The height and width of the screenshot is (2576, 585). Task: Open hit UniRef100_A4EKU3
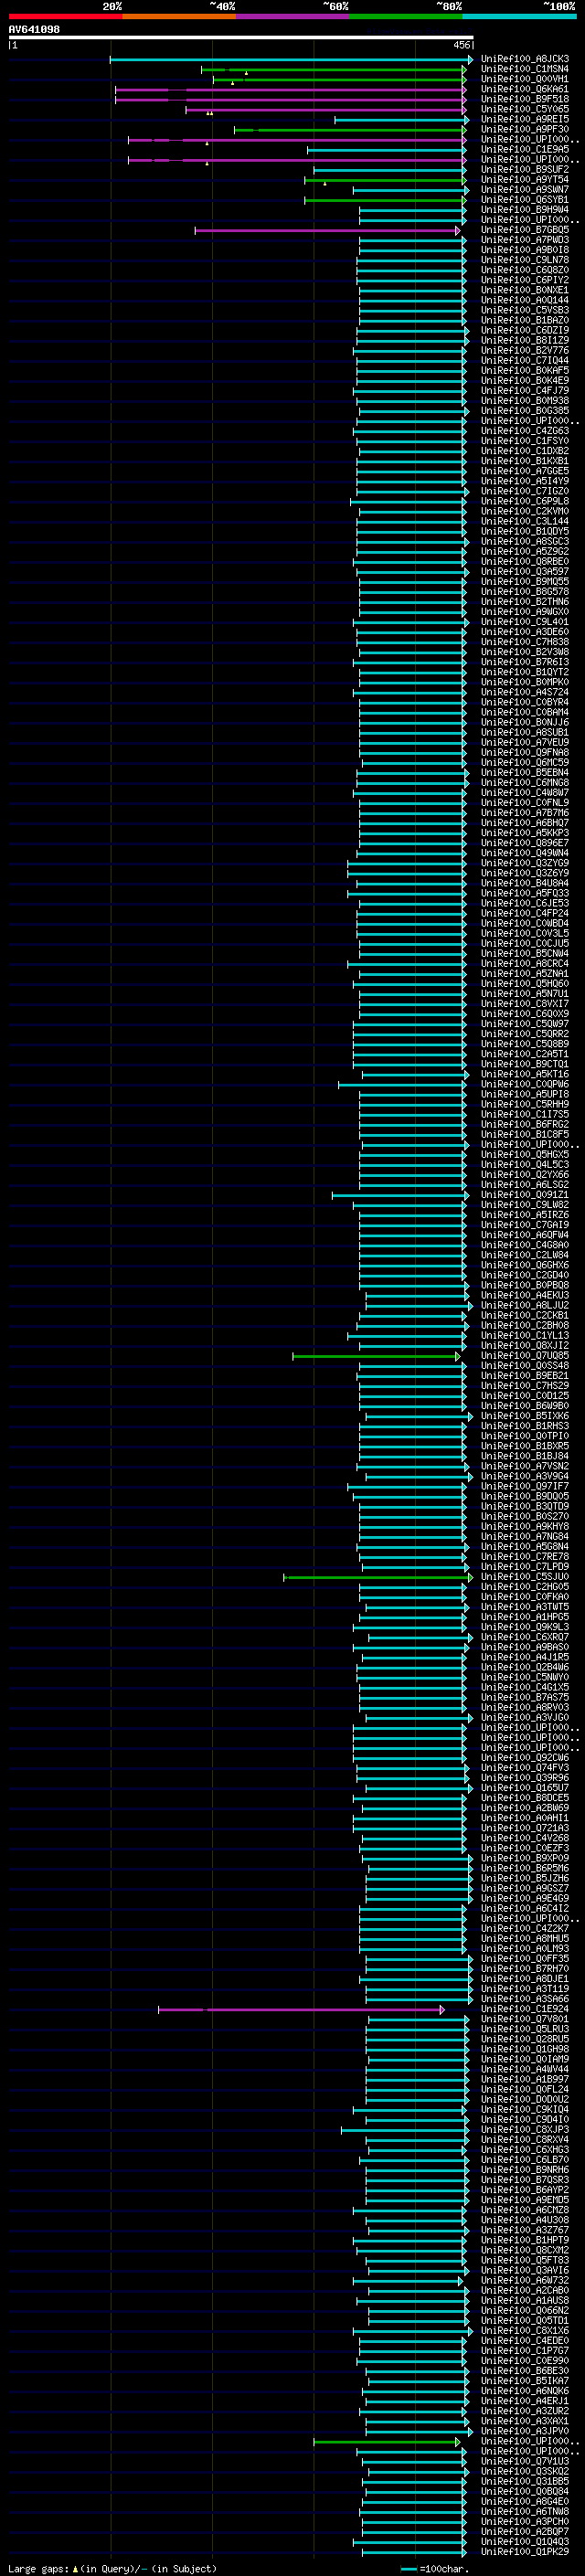point(525,1295)
